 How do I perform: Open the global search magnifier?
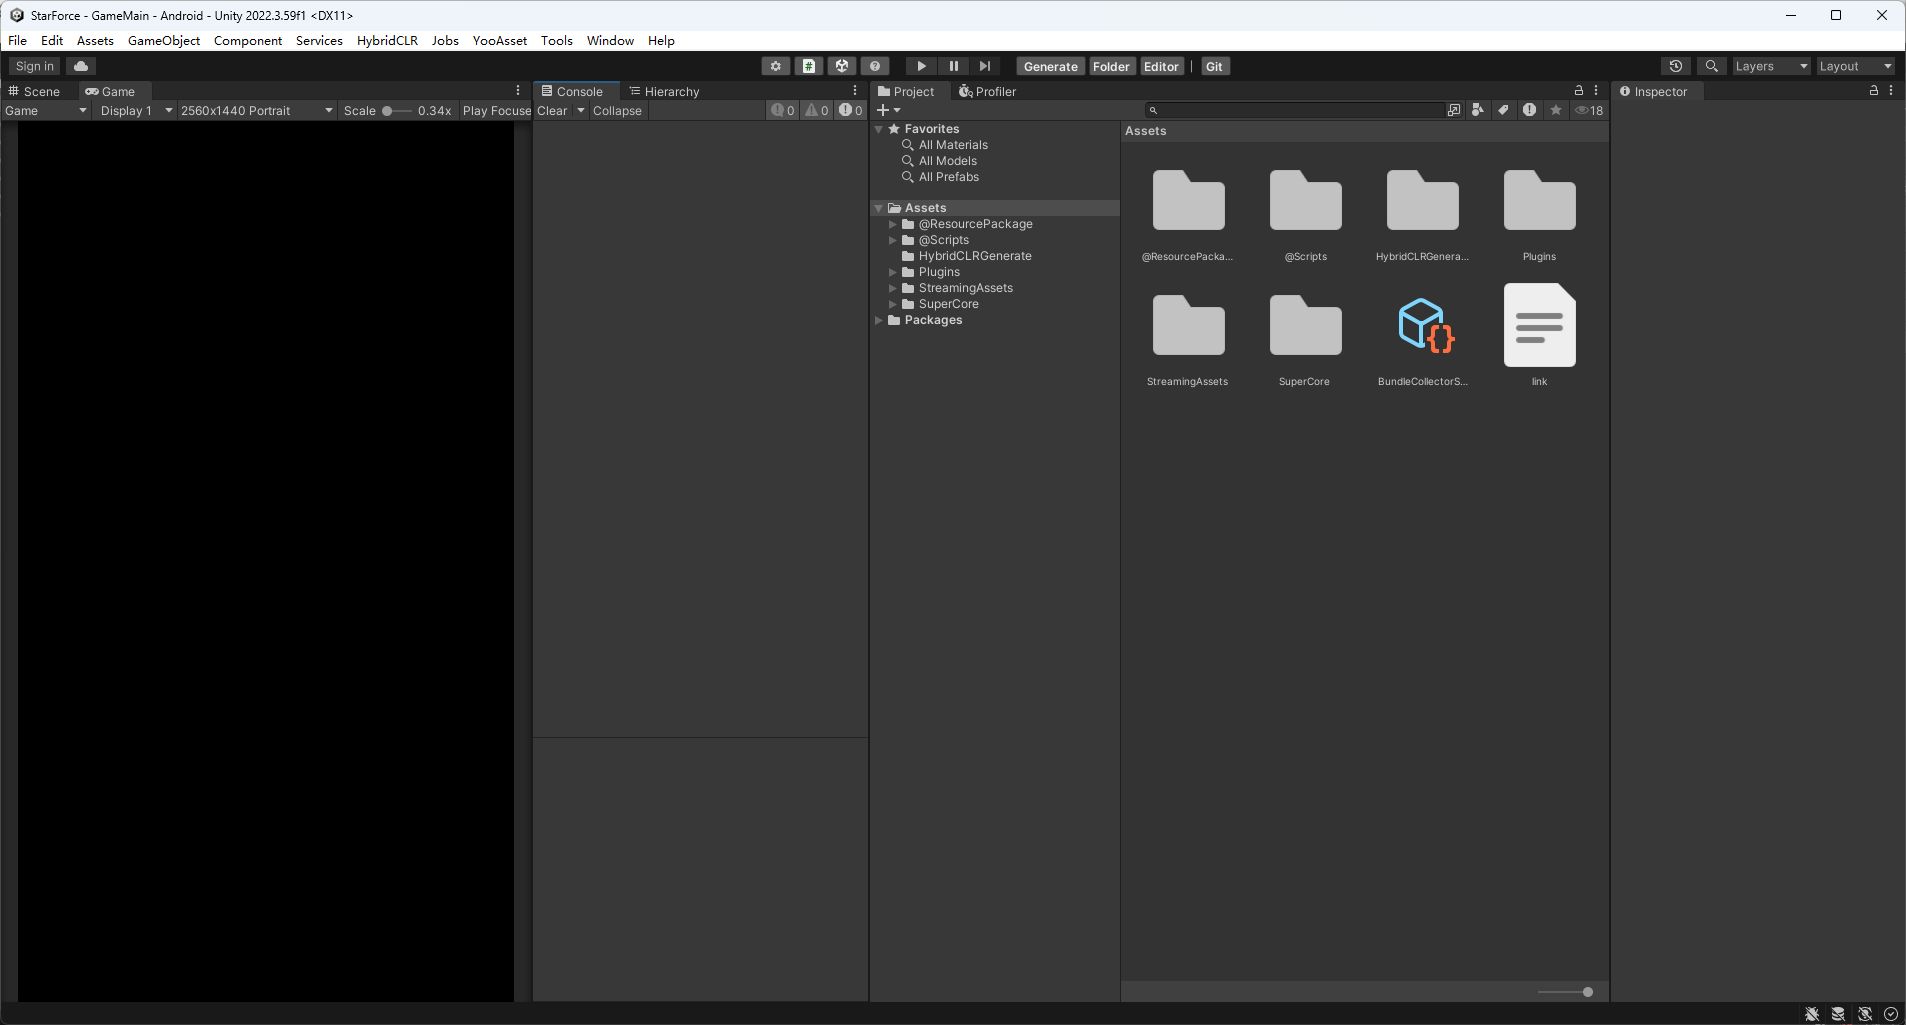(x=1712, y=66)
